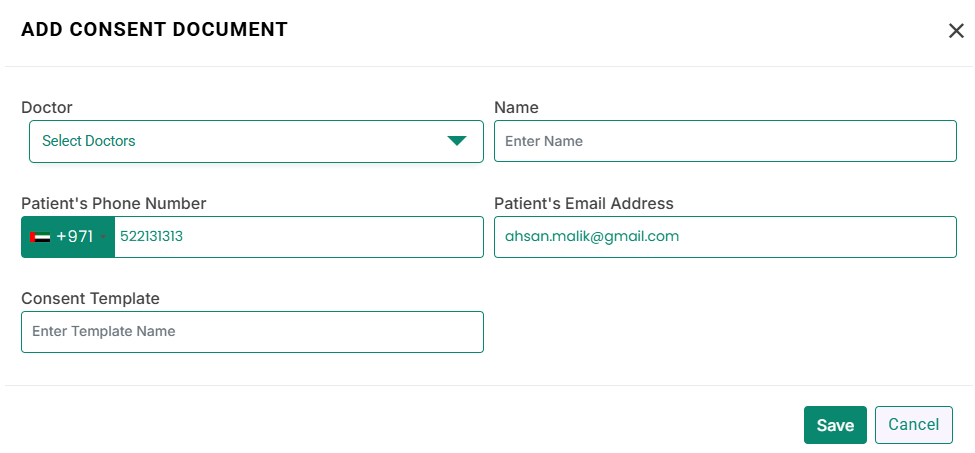
Task: Click the UAE flag icon
Action: tap(40, 237)
